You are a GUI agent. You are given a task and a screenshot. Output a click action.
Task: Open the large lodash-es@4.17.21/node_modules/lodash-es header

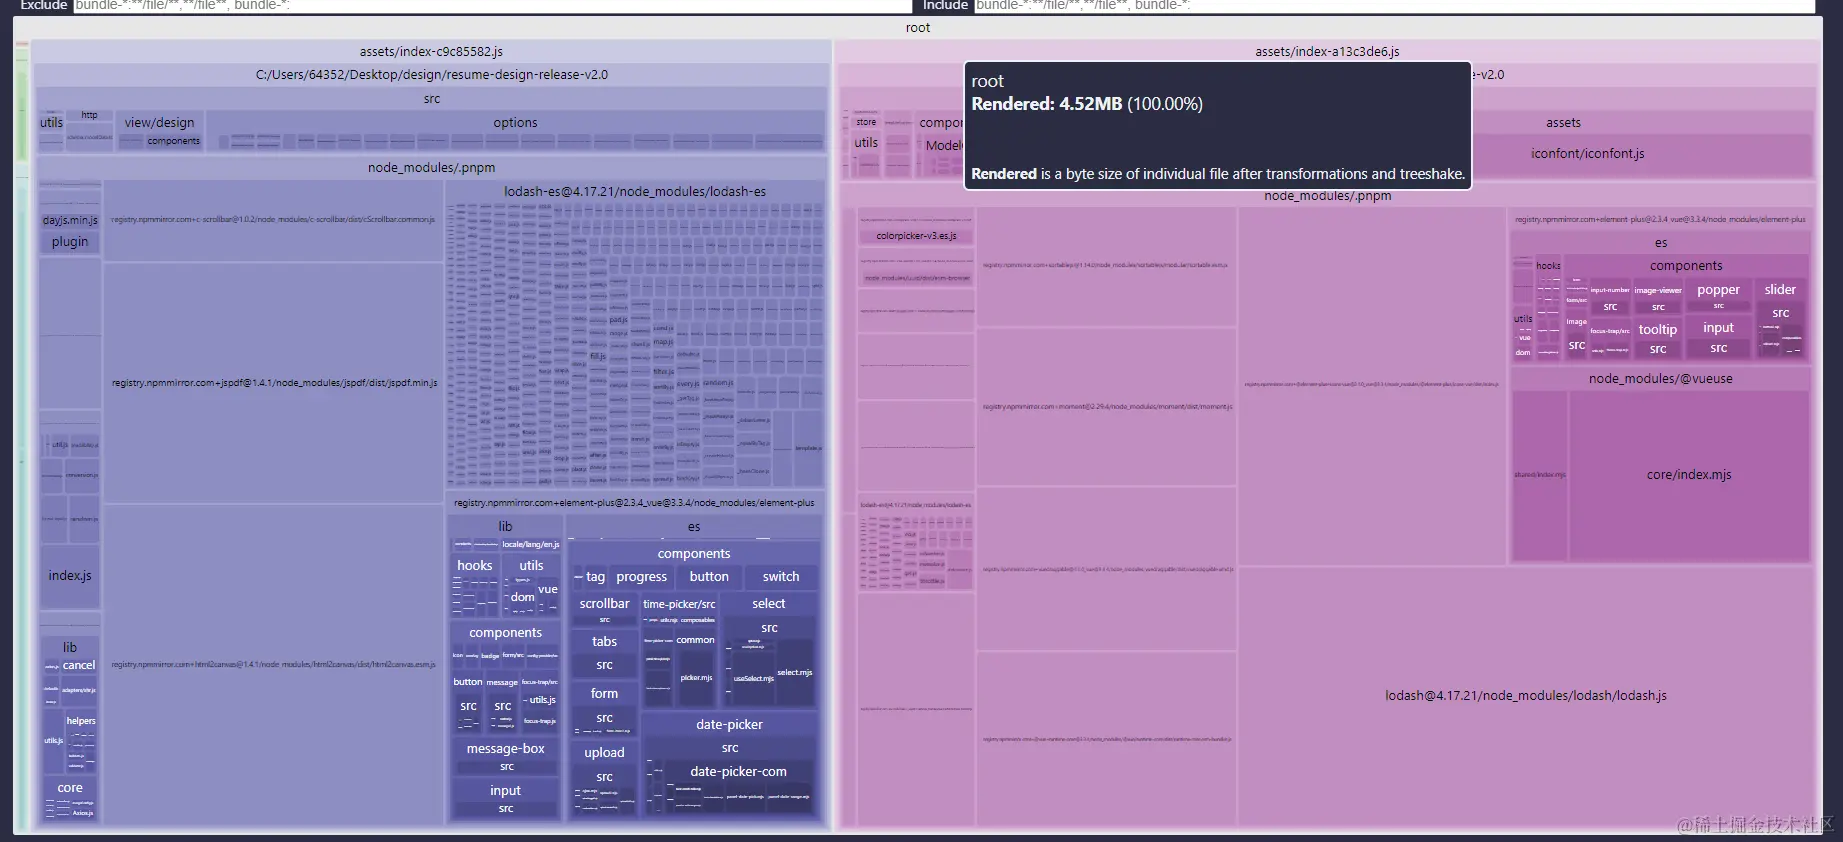(x=635, y=192)
